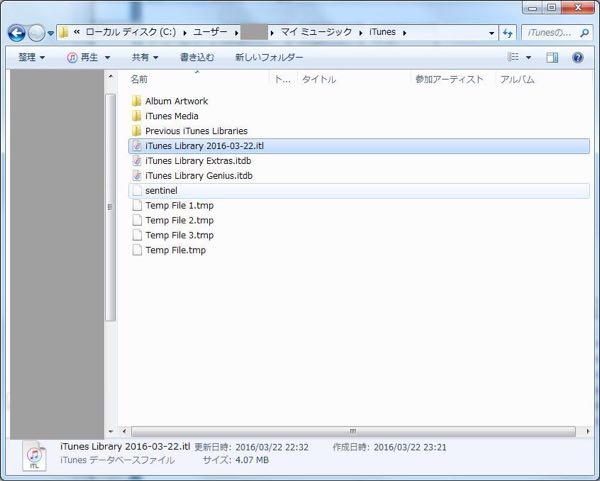Click the truncated ト... column header
600x481 pixels.
[x=283, y=79]
